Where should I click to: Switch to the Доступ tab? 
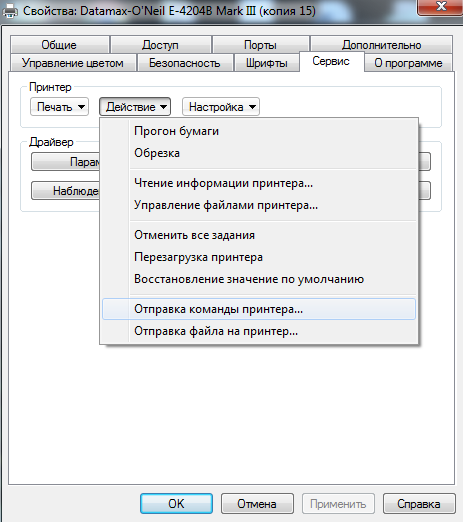click(x=160, y=45)
